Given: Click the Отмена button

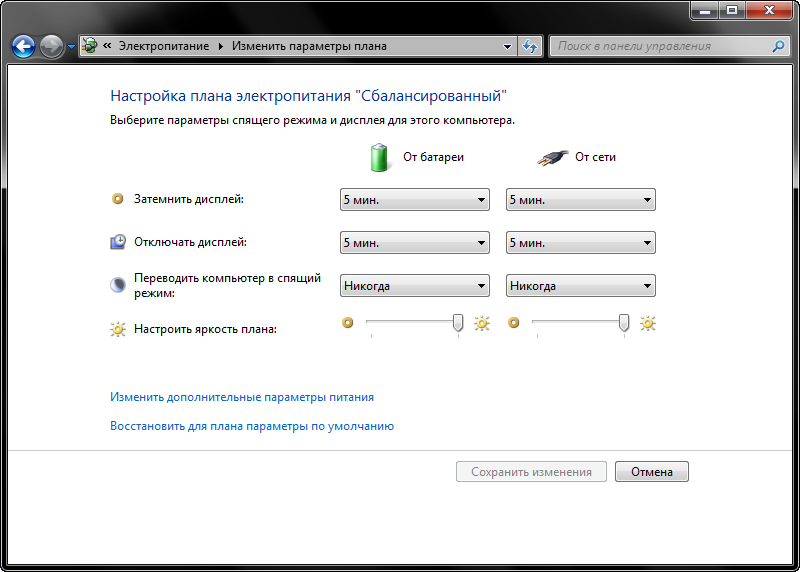Looking at the screenshot, I should tap(652, 471).
